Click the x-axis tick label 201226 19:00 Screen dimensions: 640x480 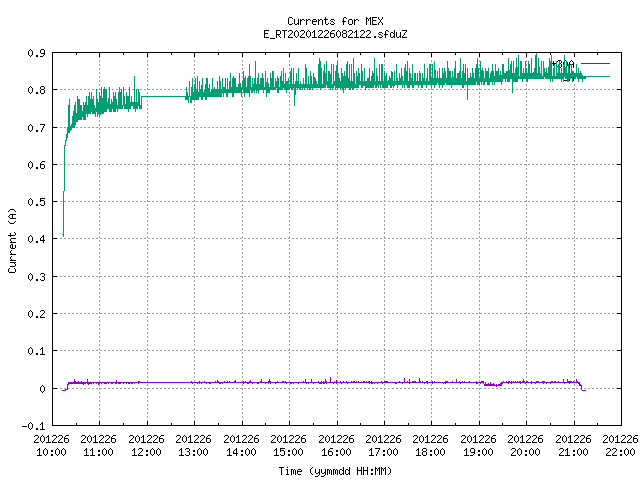(478, 446)
